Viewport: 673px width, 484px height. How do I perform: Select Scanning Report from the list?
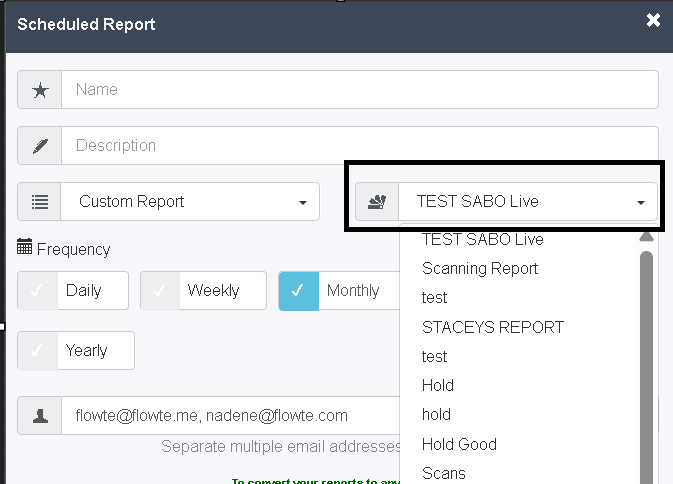480,268
